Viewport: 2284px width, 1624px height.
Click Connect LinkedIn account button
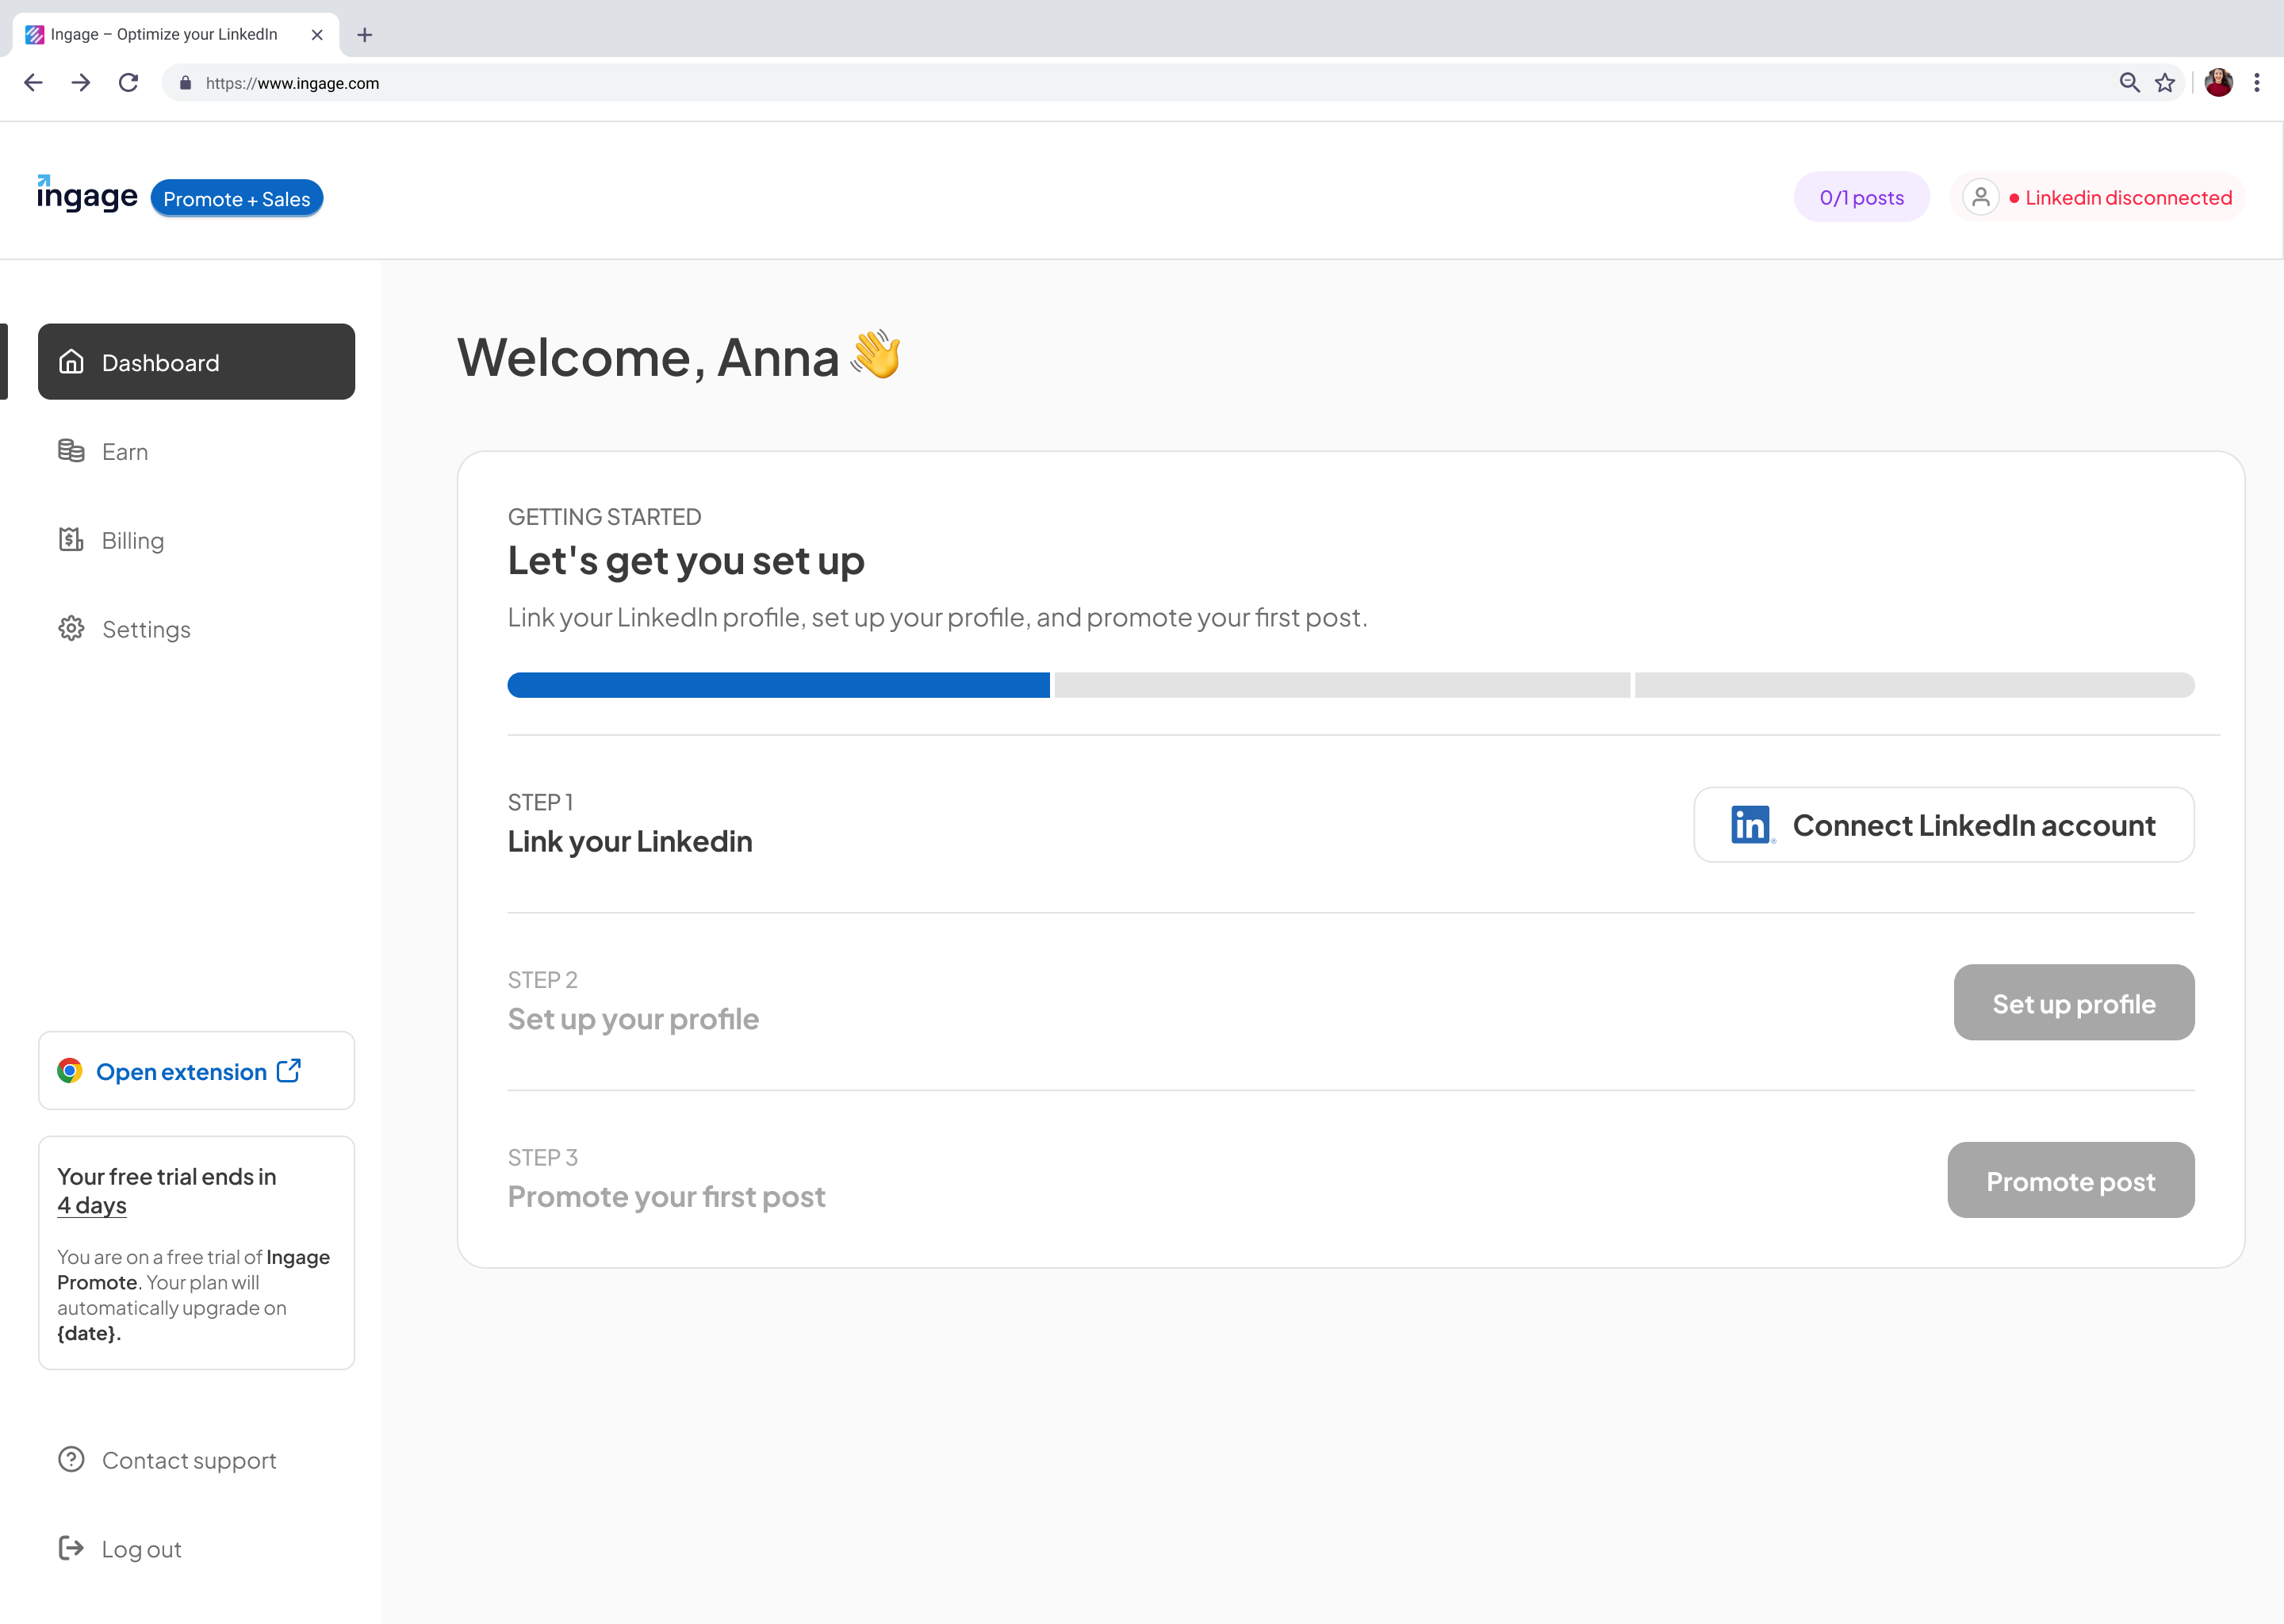click(1943, 825)
